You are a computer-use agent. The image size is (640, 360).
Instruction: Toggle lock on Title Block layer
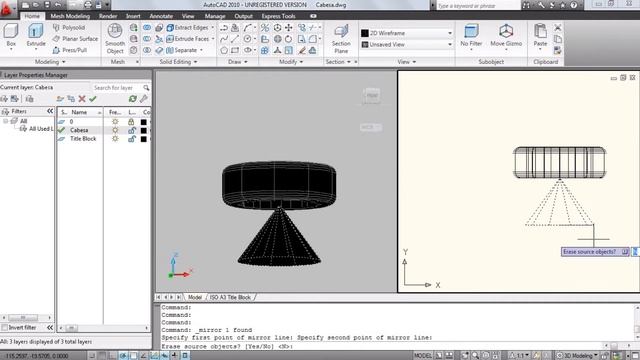click(131, 139)
